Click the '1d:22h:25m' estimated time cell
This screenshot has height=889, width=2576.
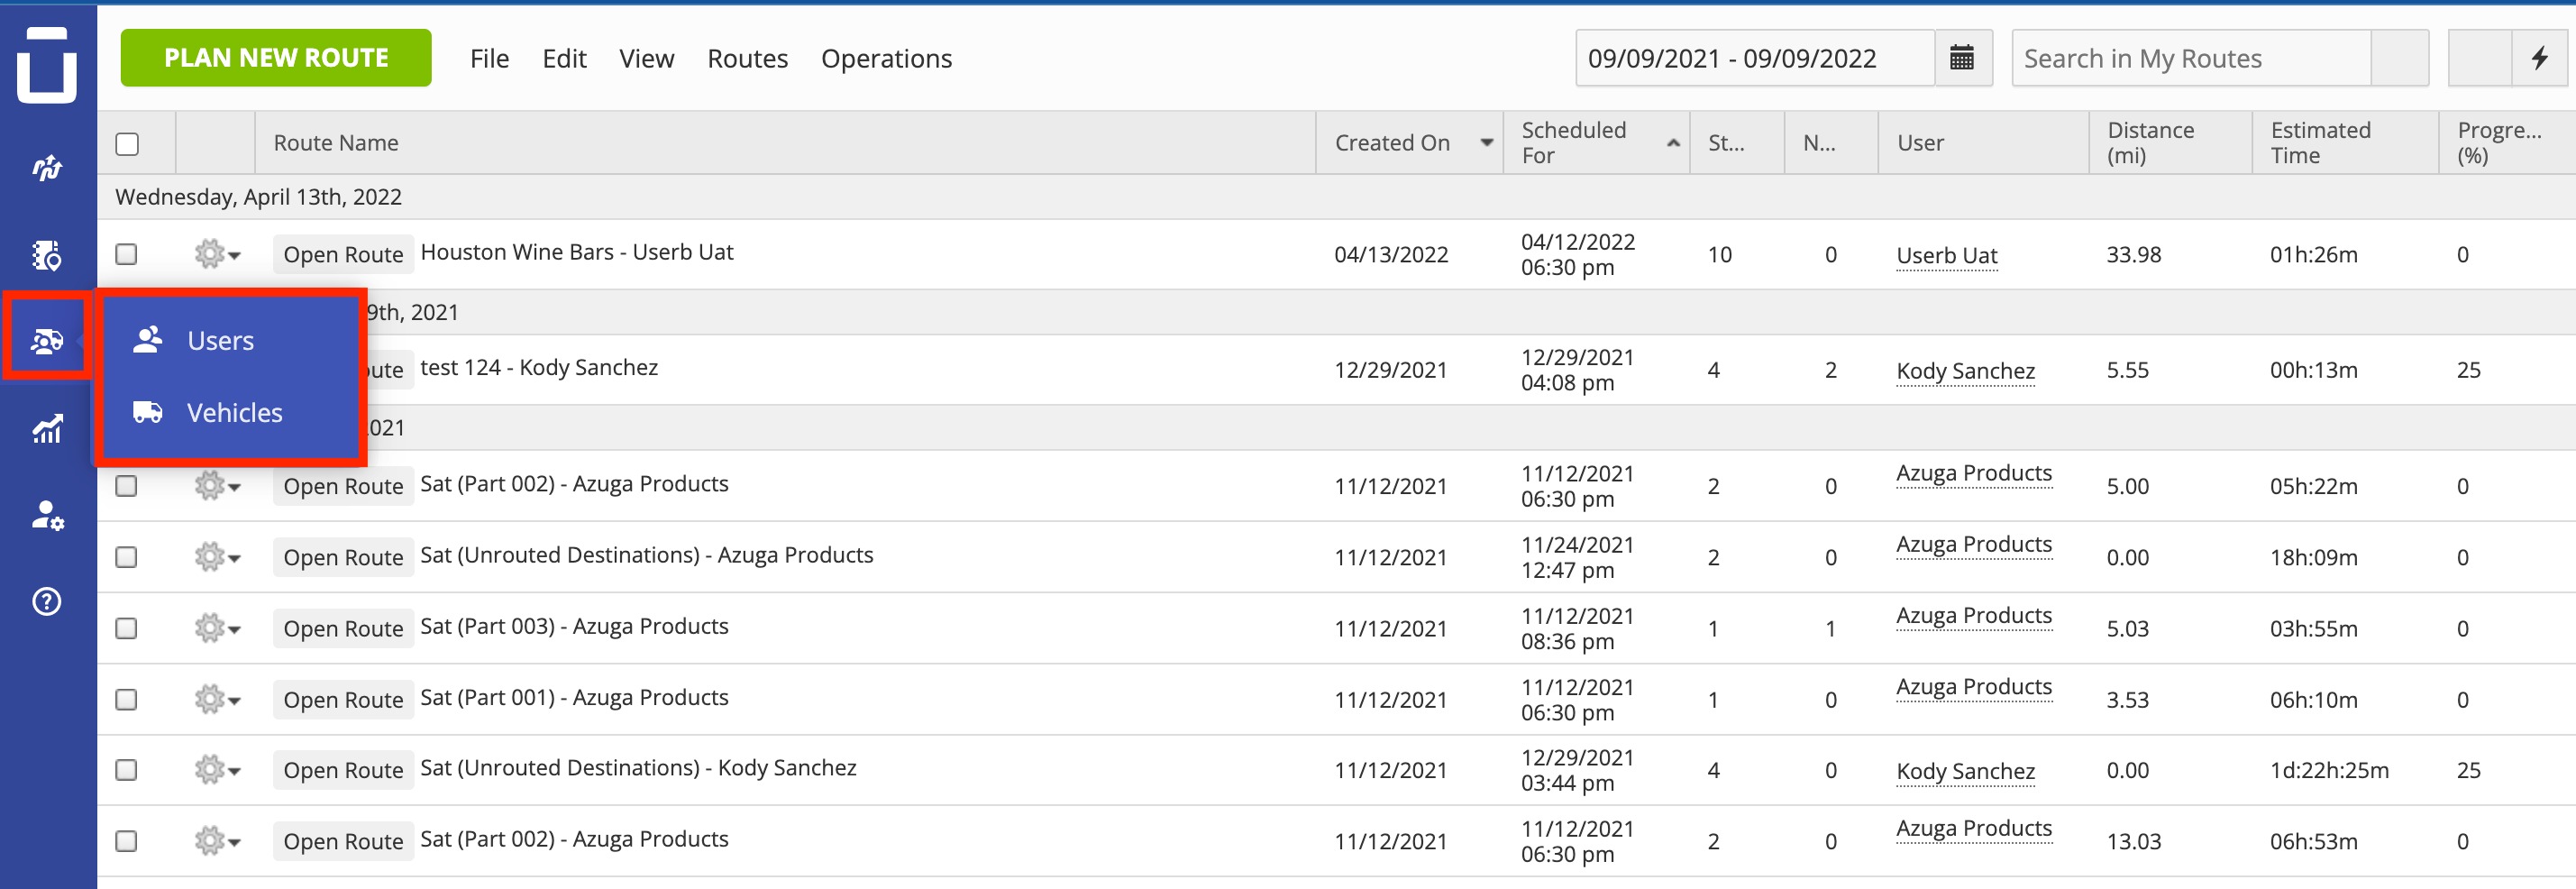click(2329, 770)
